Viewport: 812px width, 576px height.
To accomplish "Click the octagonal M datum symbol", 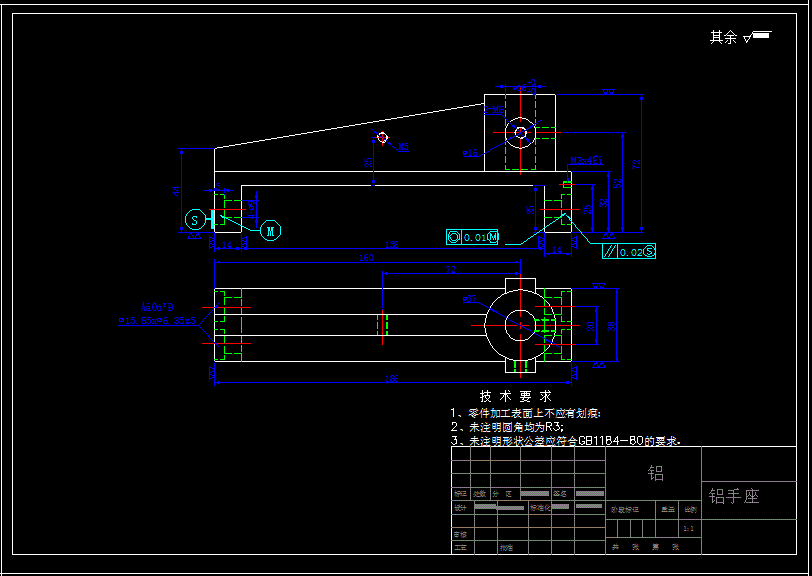I will (270, 231).
